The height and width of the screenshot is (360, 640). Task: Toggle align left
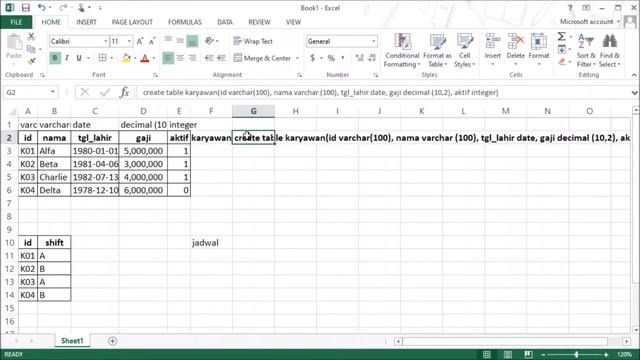pyautogui.click(x=168, y=58)
